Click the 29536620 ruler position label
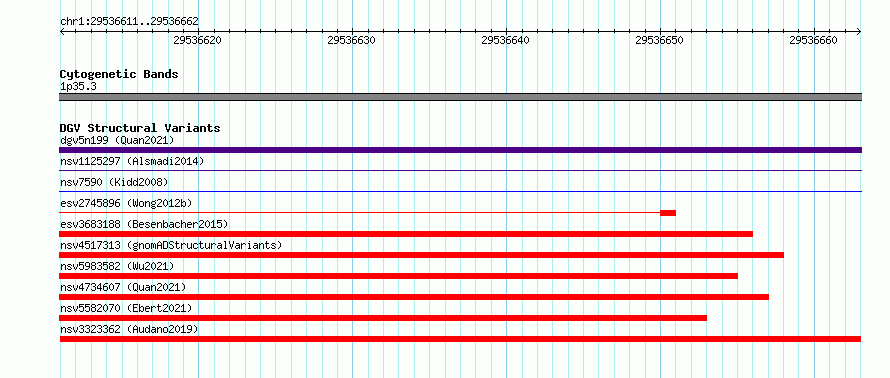This screenshot has height=378, width=890. pyautogui.click(x=198, y=40)
